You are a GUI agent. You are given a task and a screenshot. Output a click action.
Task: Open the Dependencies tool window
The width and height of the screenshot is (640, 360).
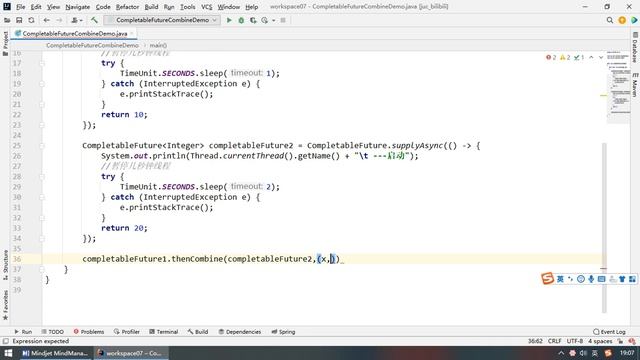tap(240, 332)
